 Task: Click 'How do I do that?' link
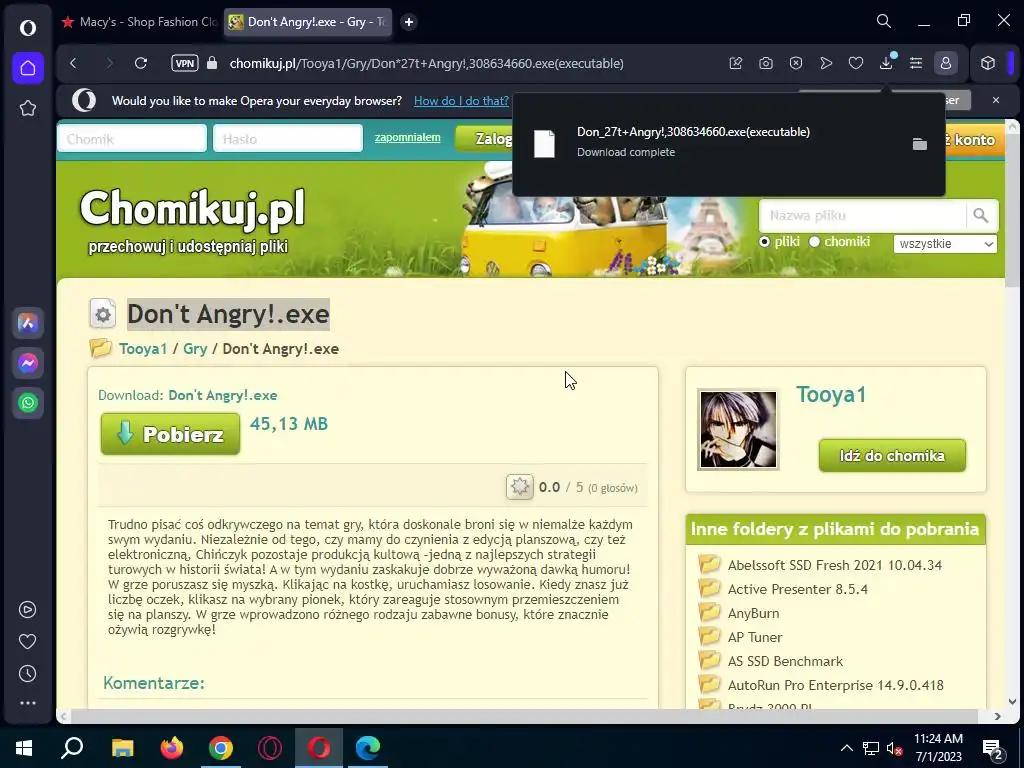pyautogui.click(x=461, y=101)
